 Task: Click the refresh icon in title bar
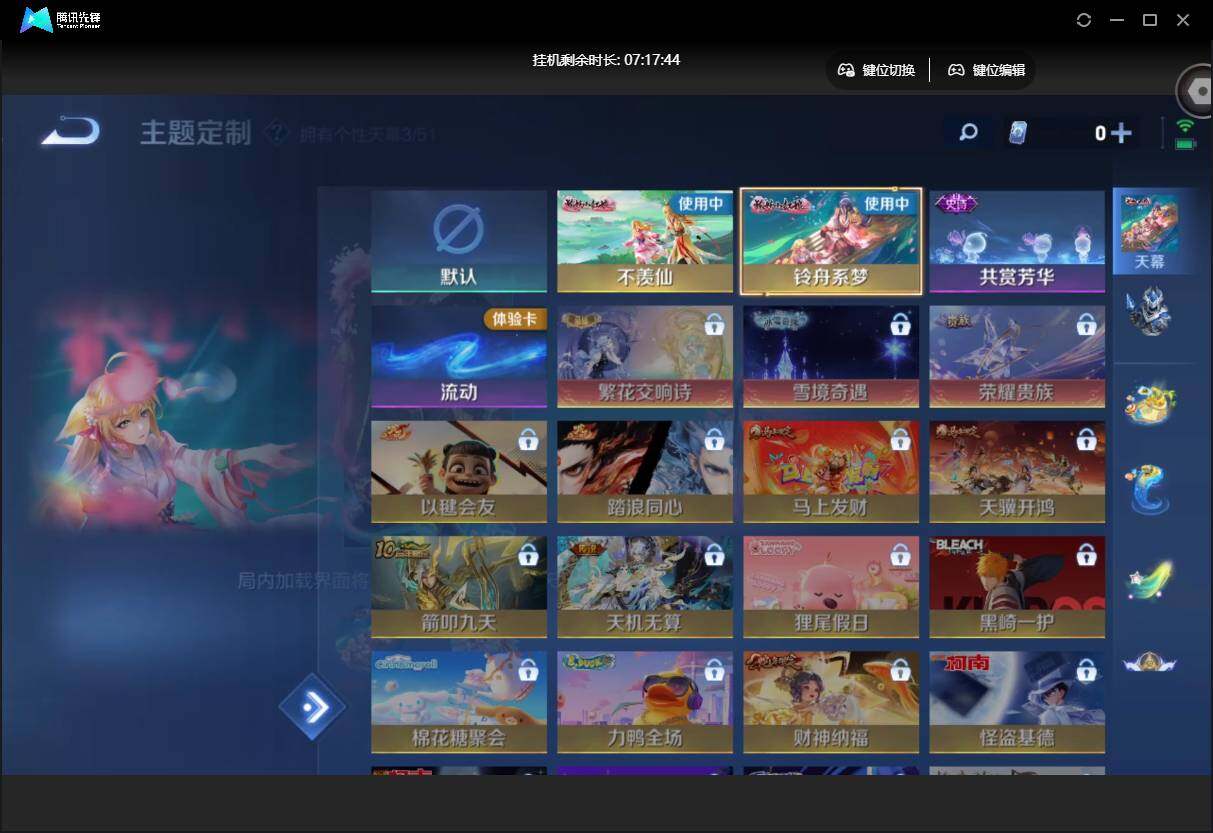point(1084,20)
